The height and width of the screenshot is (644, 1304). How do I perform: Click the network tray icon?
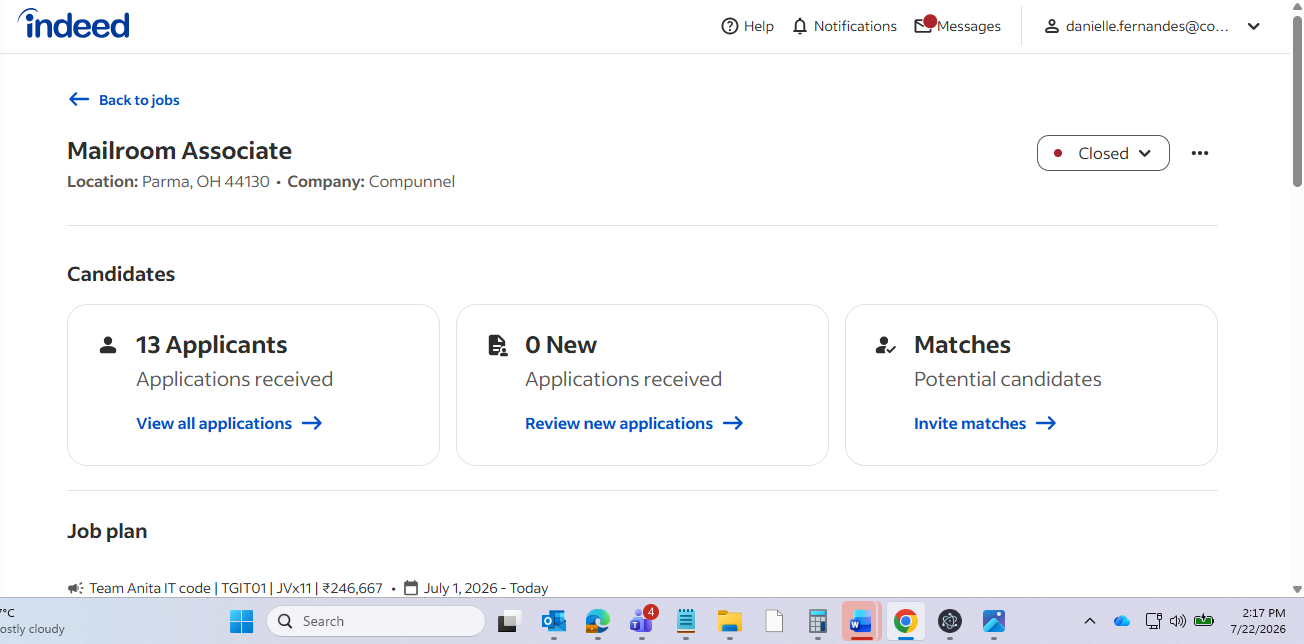[1153, 621]
